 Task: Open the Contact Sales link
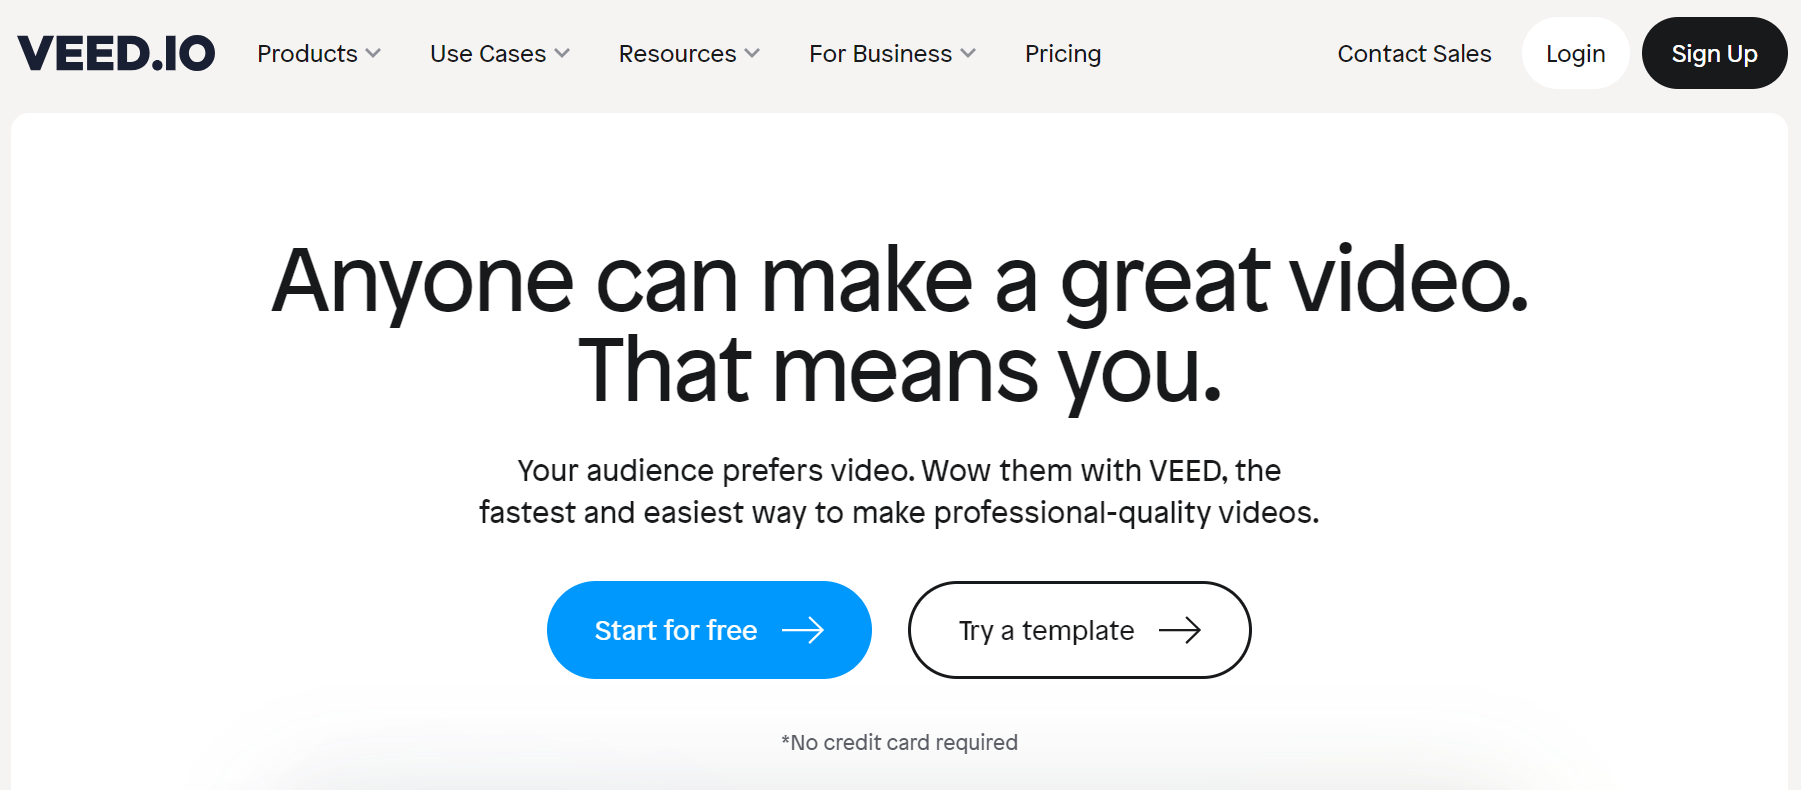pos(1414,53)
